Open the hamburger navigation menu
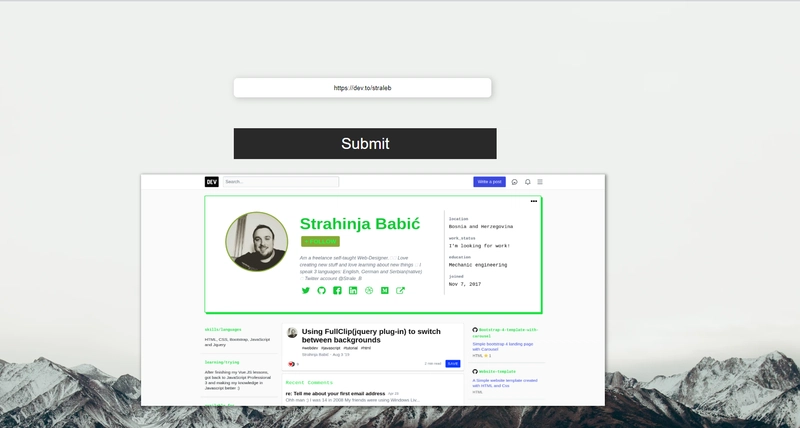800x428 pixels. pos(540,182)
